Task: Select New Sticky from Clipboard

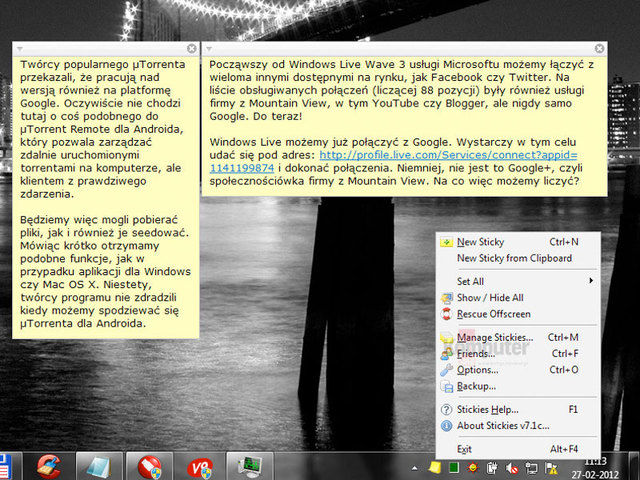Action: tap(518, 258)
